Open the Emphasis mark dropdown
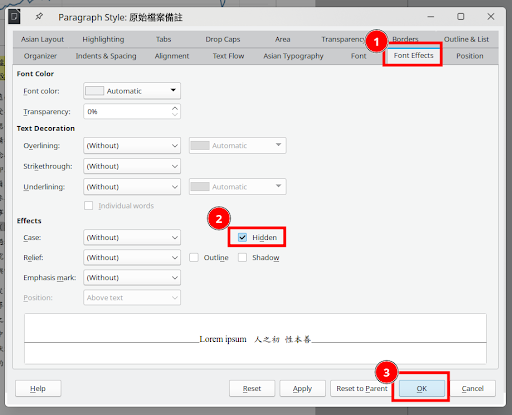Image resolution: width=512 pixels, height=415 pixels. 132,277
